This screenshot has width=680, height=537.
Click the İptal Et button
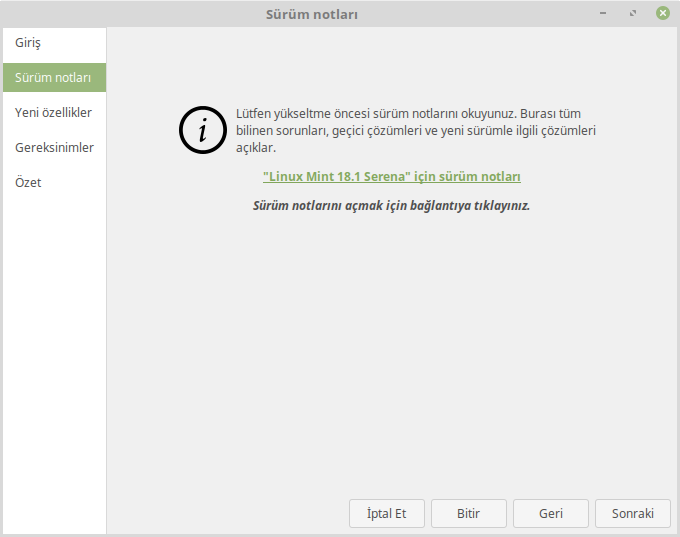tap(386, 514)
